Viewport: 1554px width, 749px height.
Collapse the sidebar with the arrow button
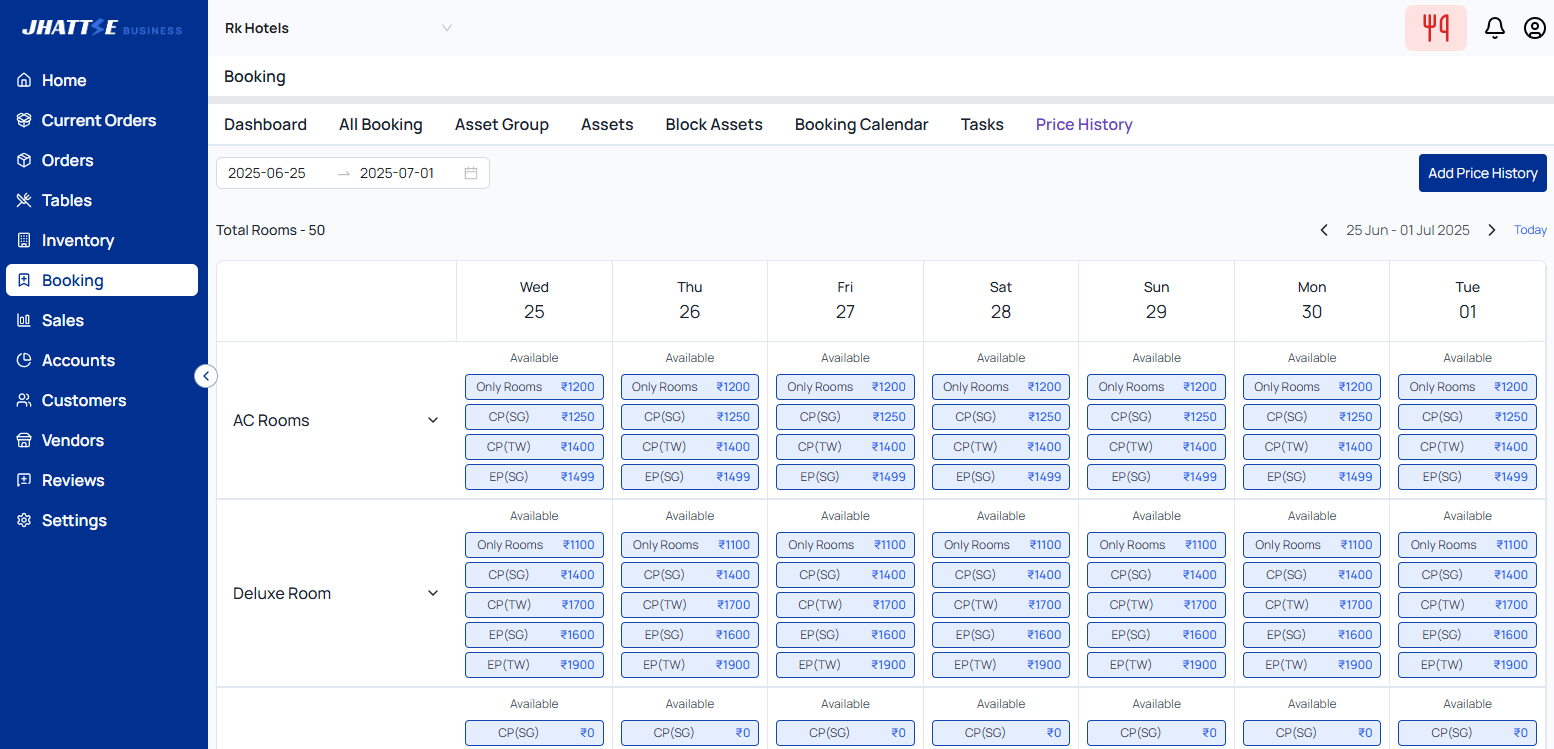pos(206,376)
